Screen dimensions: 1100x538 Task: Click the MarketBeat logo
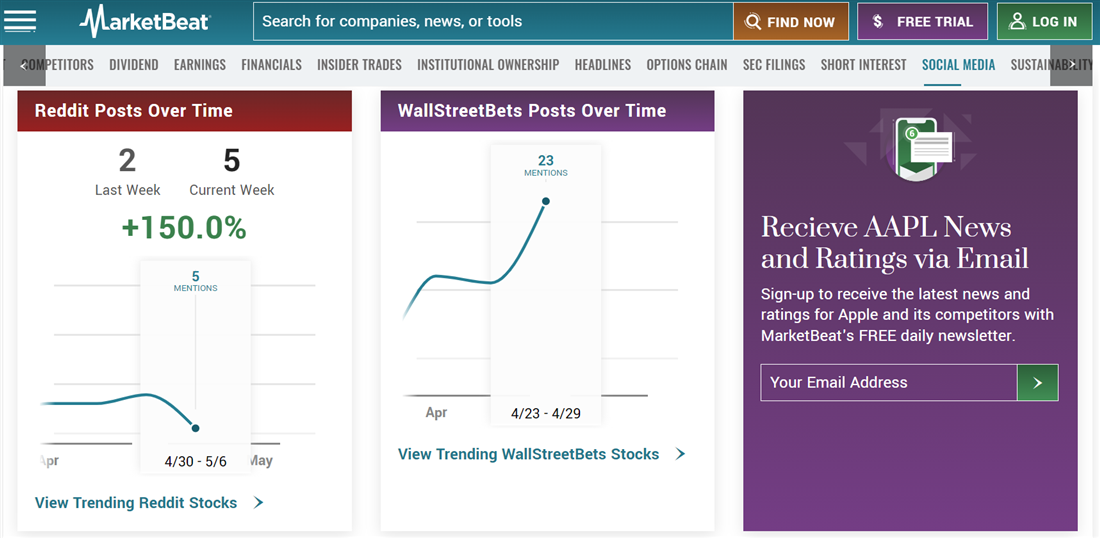(x=145, y=21)
